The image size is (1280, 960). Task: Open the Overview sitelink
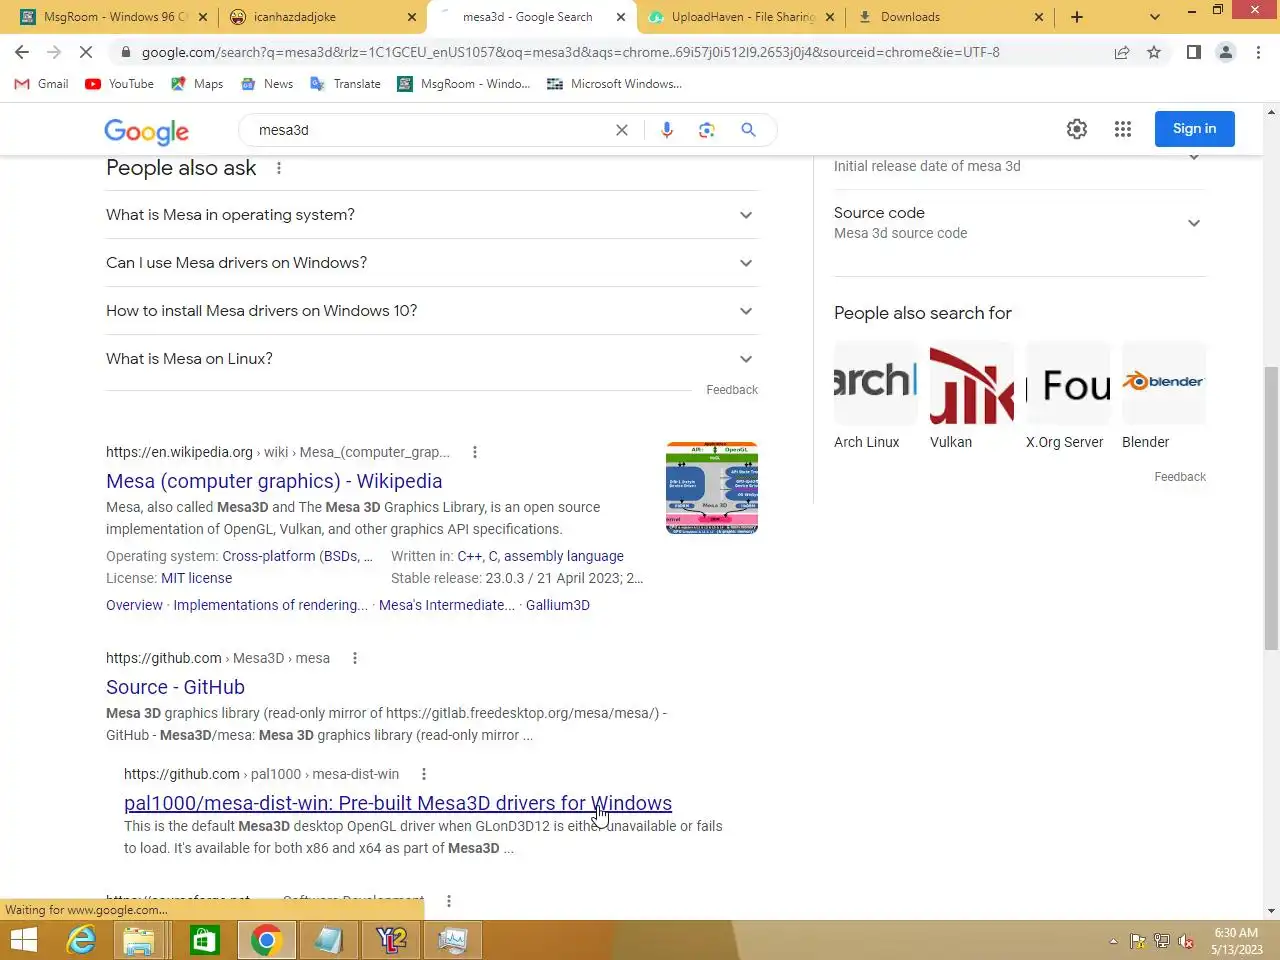[134, 605]
